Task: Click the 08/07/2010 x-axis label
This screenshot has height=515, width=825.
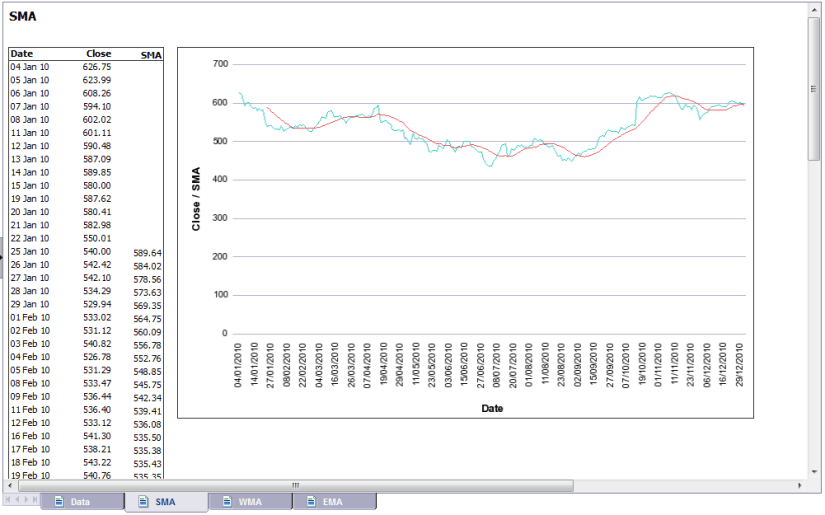Action: point(496,365)
